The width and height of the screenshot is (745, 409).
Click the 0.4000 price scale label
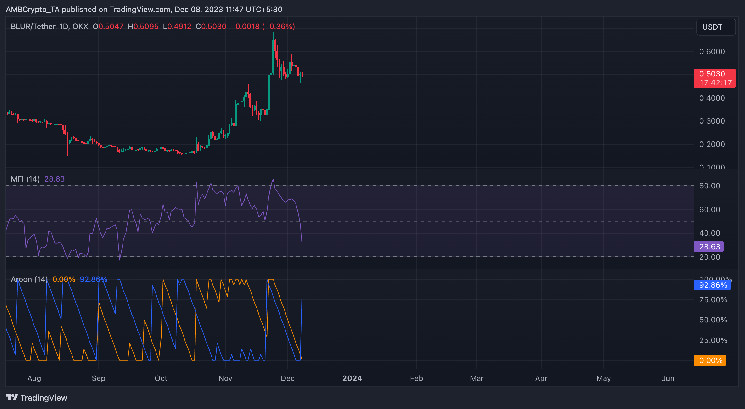coord(712,98)
